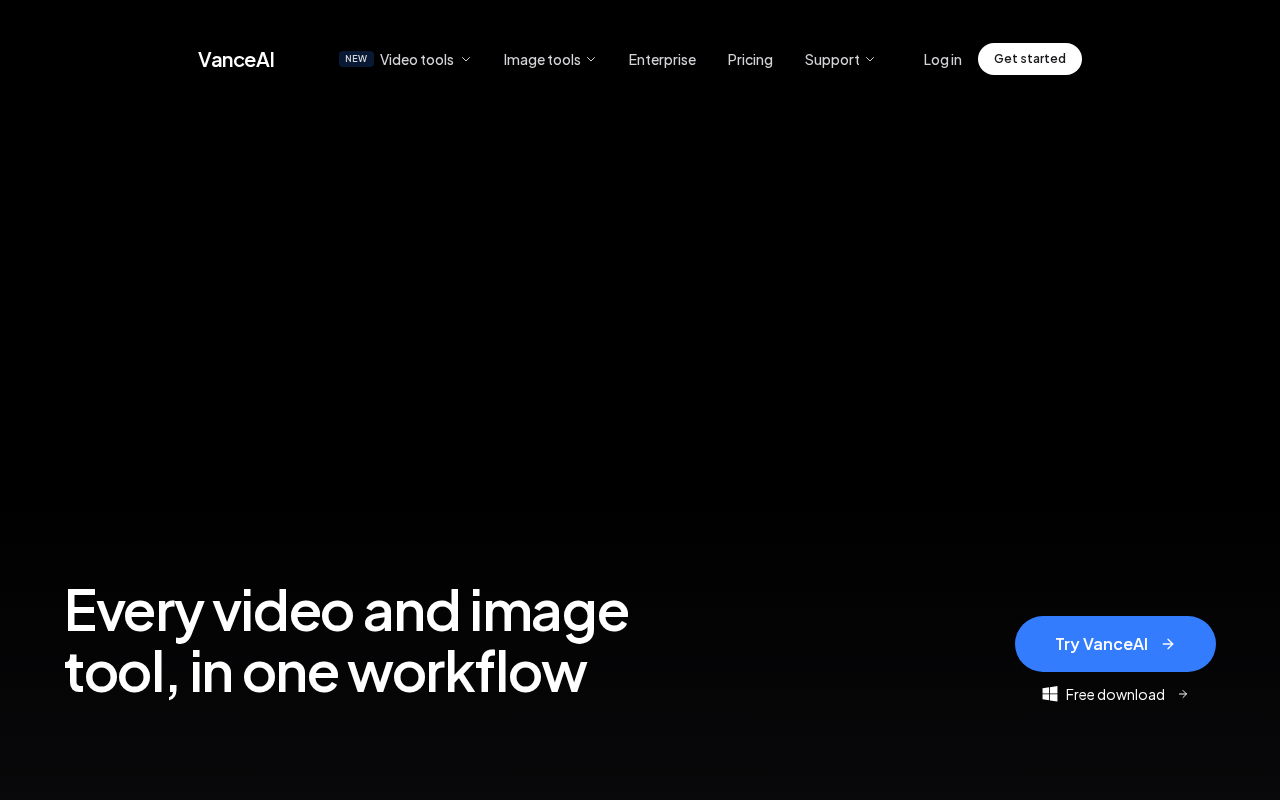Screen dimensions: 1280x800
Task: Click the blue Try VanceAI button
Action: click(1115, 644)
